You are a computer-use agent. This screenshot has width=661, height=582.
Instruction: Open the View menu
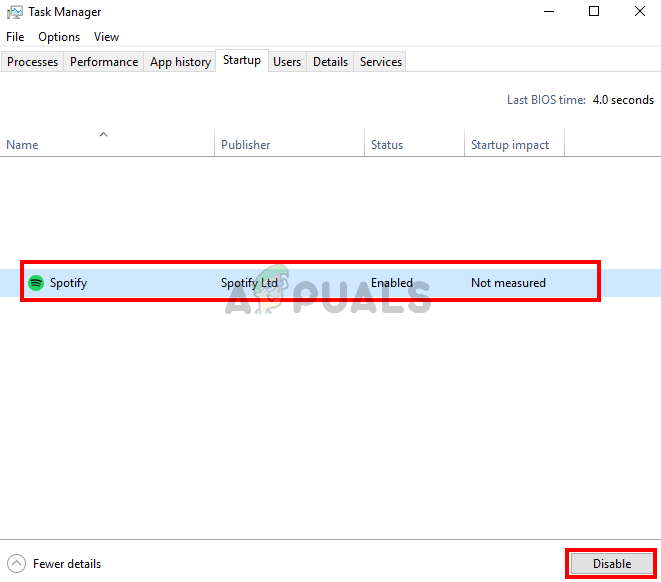tap(106, 37)
